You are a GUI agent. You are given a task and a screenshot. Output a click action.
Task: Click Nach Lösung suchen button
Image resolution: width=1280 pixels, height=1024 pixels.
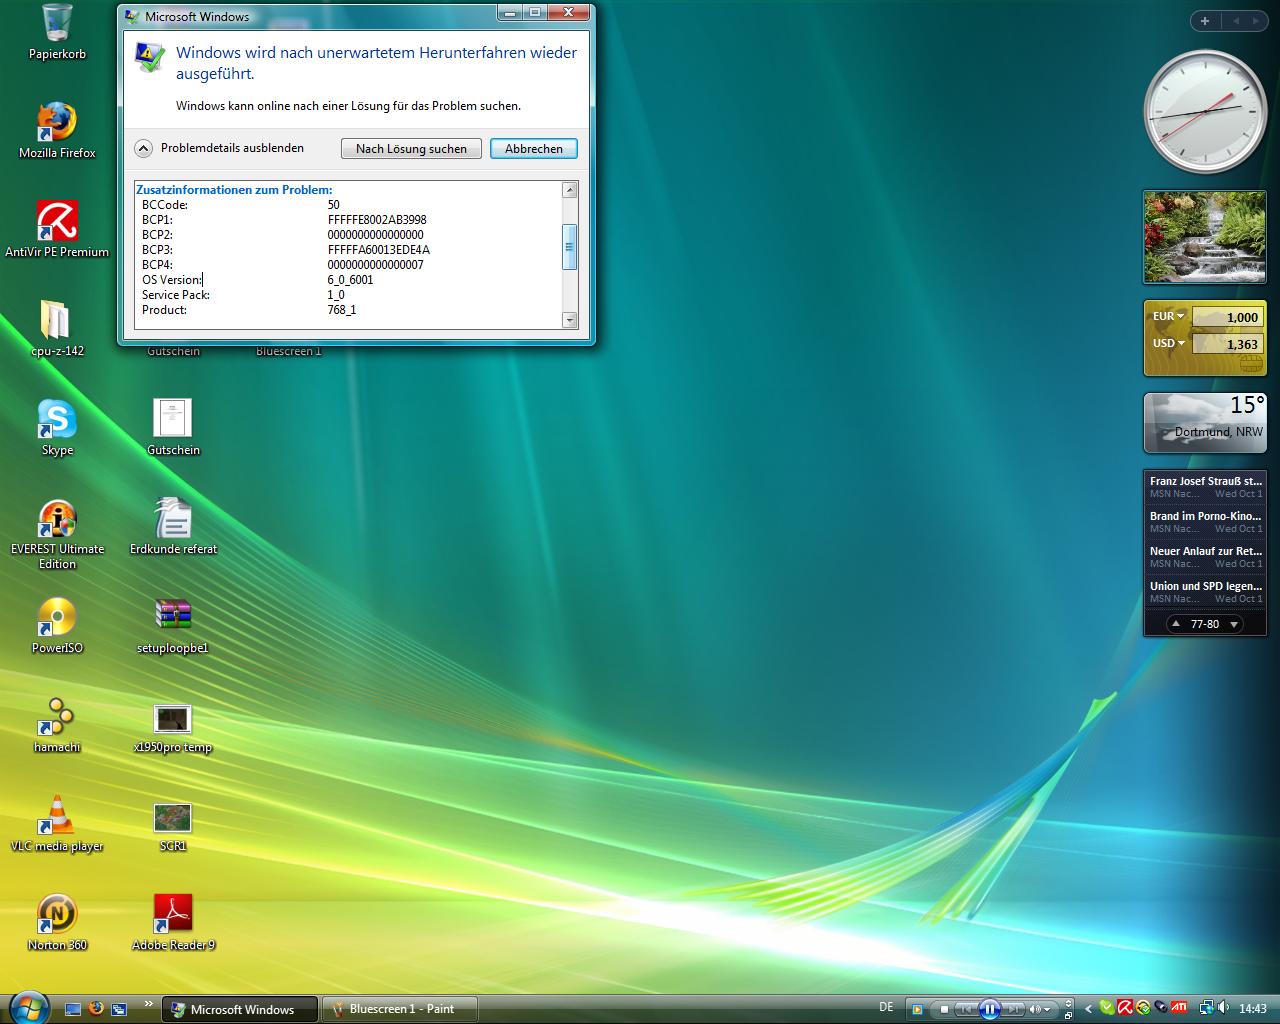411,148
